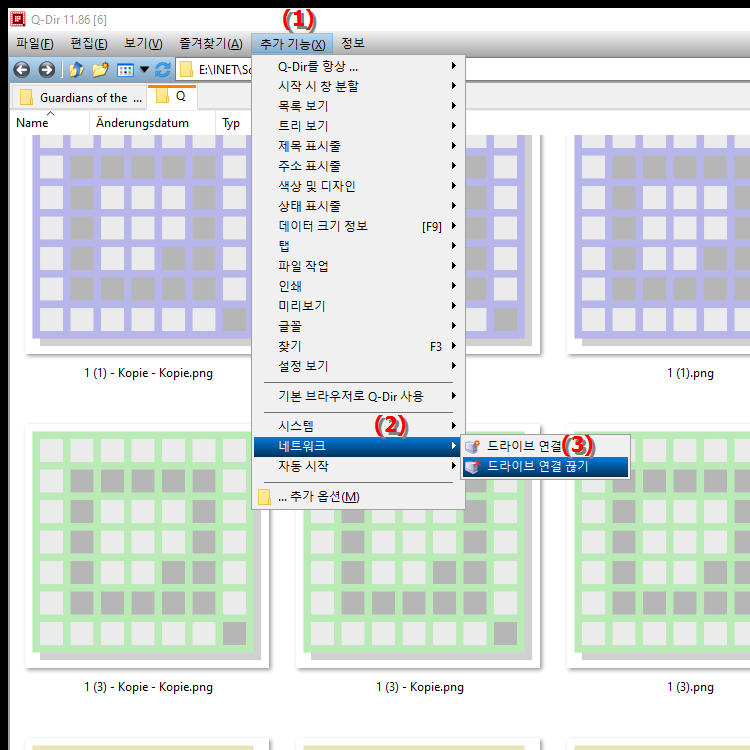This screenshot has width=750, height=750.
Task: Expand the Q-Dir를 항상 ... submenu
Action: [359, 66]
